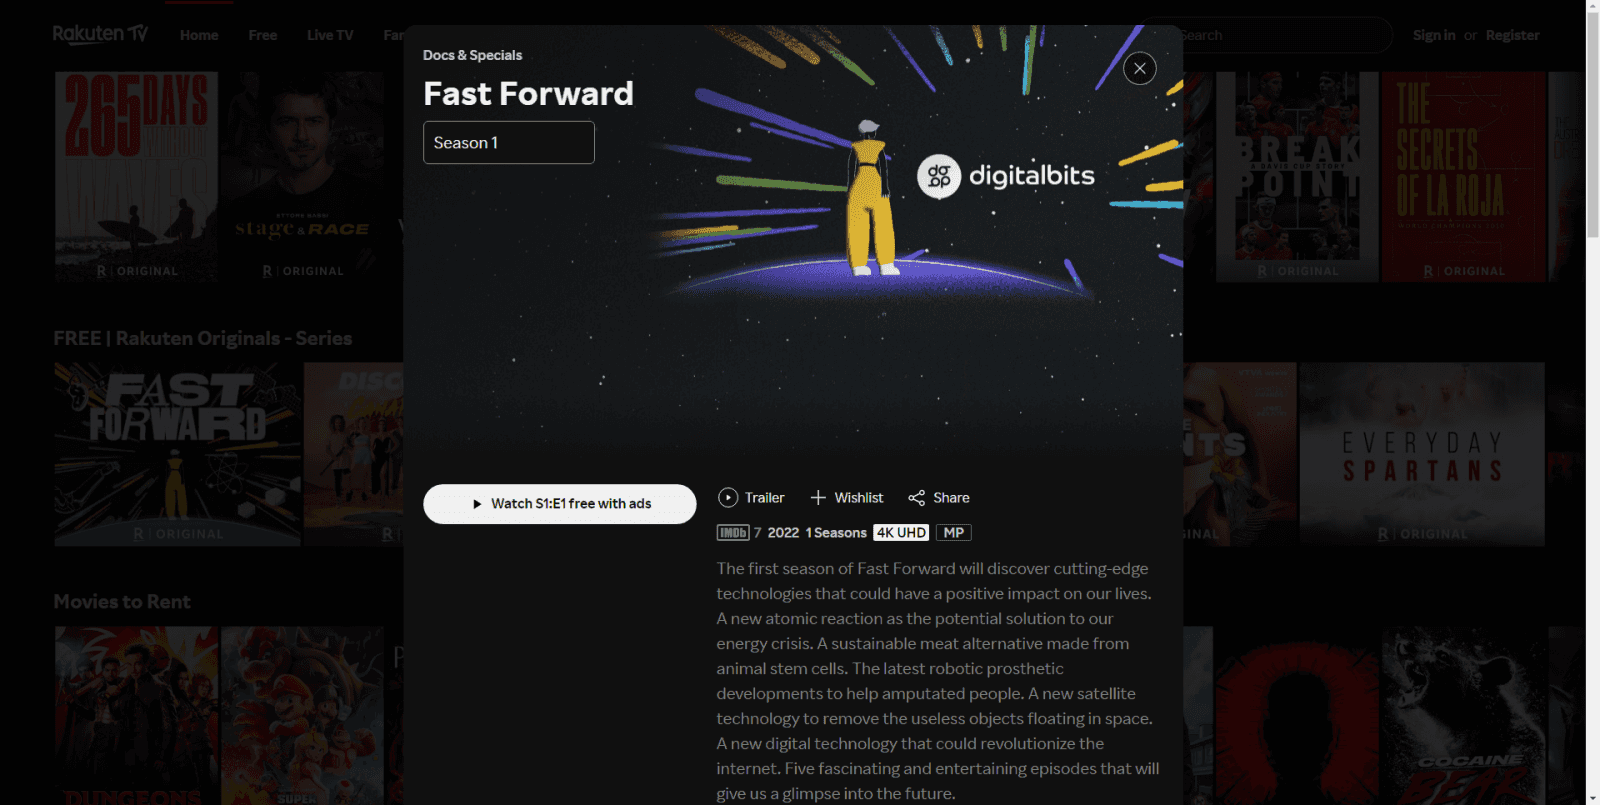This screenshot has height=805, width=1600.
Task: Click the Rakuten TV logo
Action: (x=100, y=34)
